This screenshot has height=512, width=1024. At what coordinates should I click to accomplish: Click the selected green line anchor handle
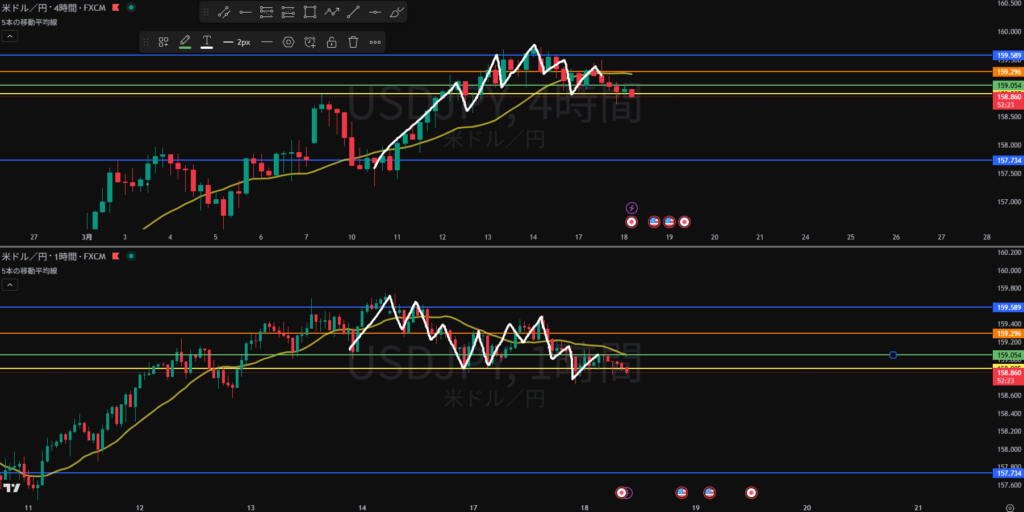(893, 355)
